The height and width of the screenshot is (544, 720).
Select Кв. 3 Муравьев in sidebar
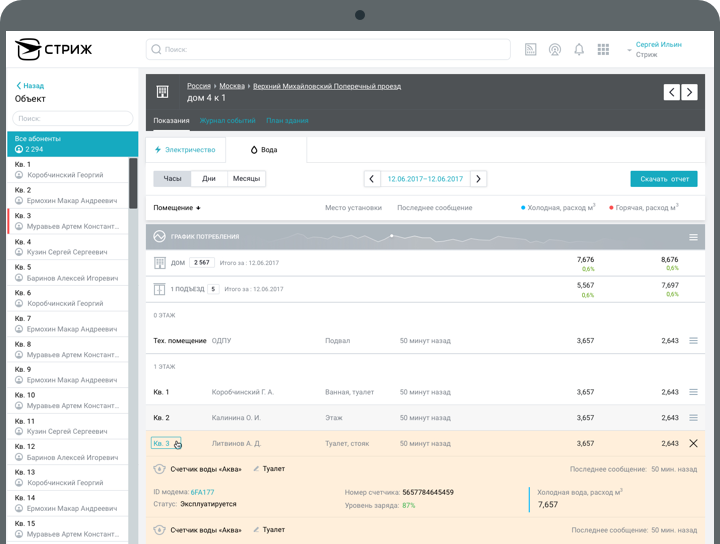[68, 221]
